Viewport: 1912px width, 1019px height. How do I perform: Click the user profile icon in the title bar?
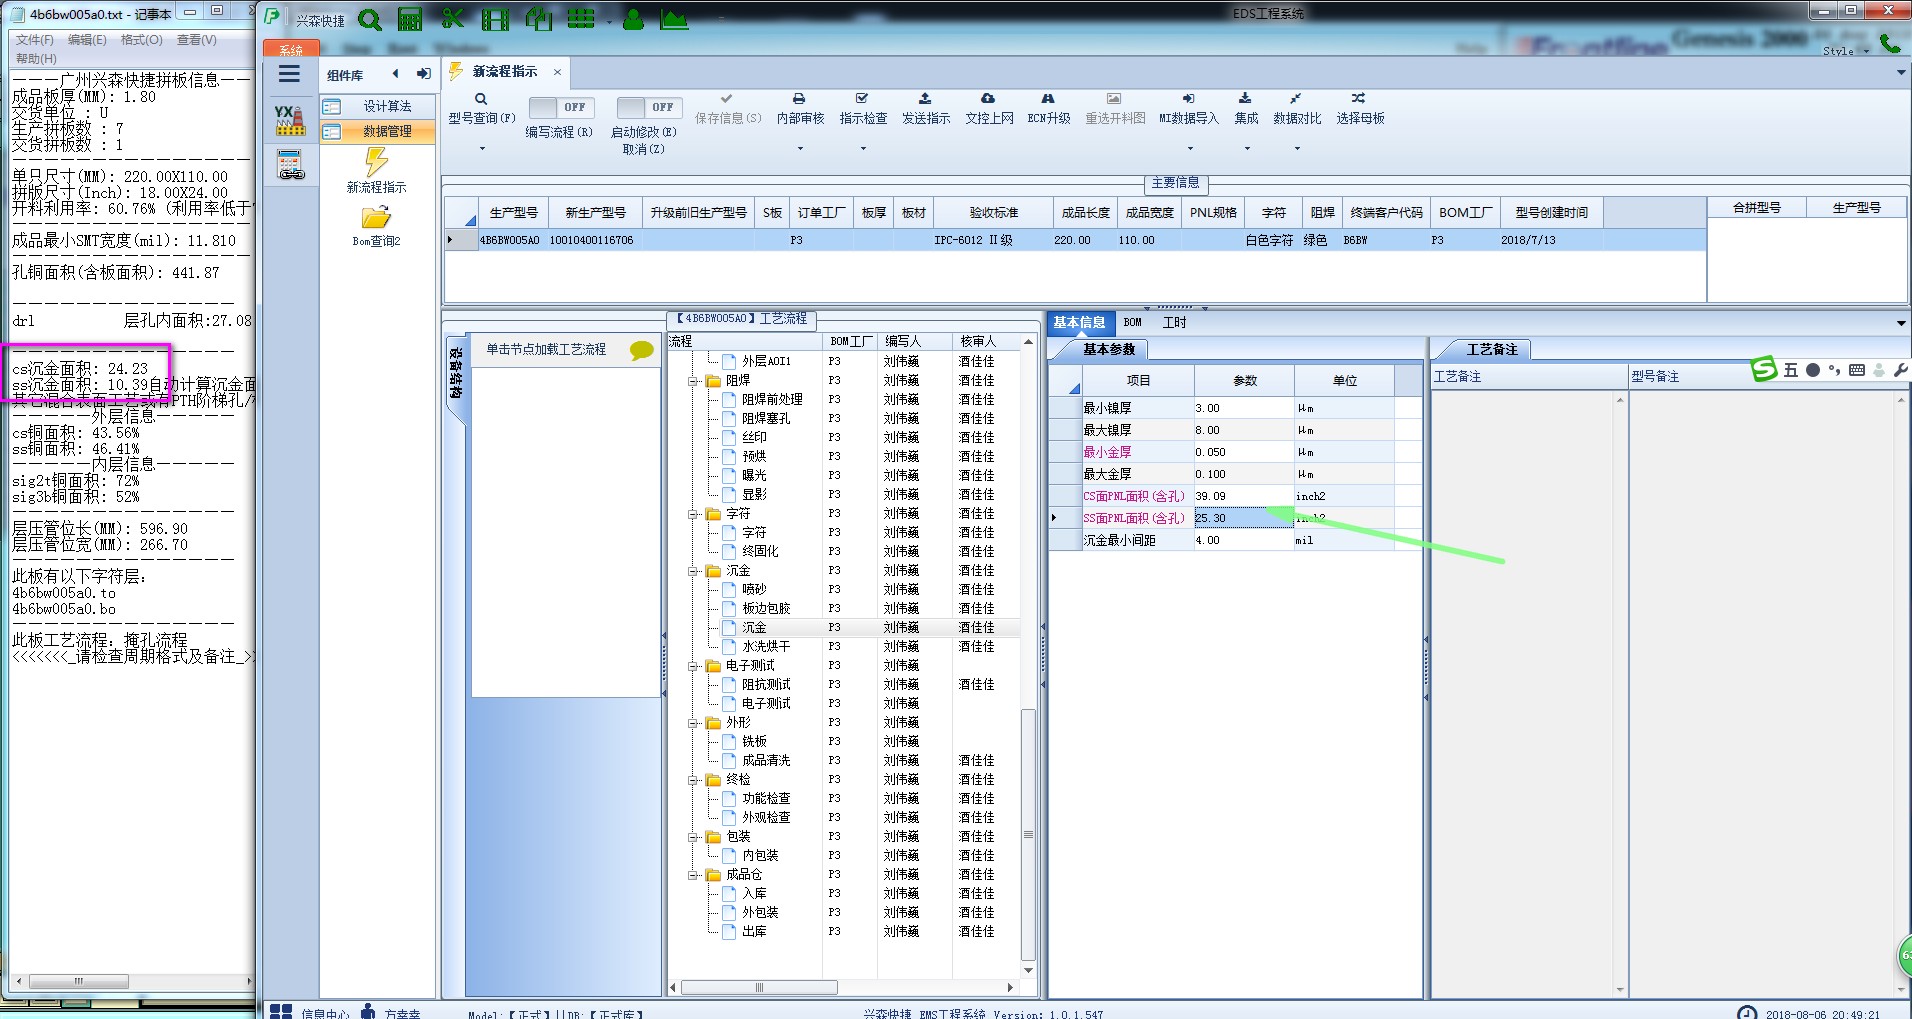coord(633,19)
